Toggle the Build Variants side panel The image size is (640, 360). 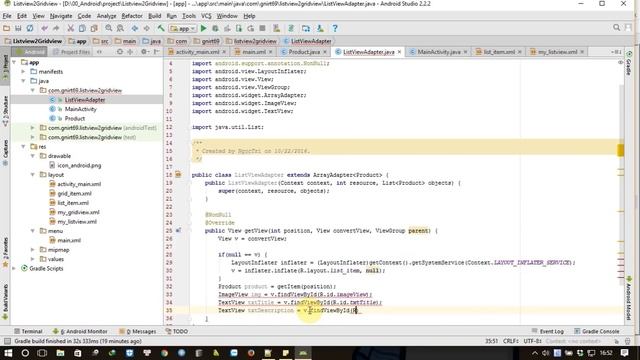(5, 302)
